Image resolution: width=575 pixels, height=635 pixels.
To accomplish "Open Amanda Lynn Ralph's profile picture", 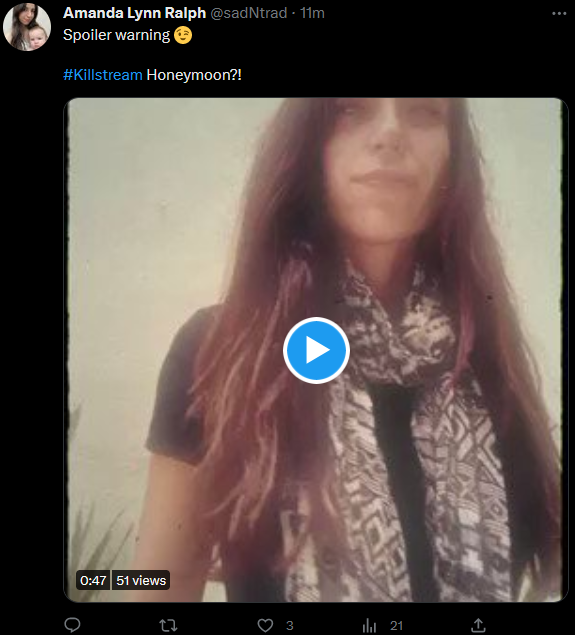I will pyautogui.click(x=27, y=27).
